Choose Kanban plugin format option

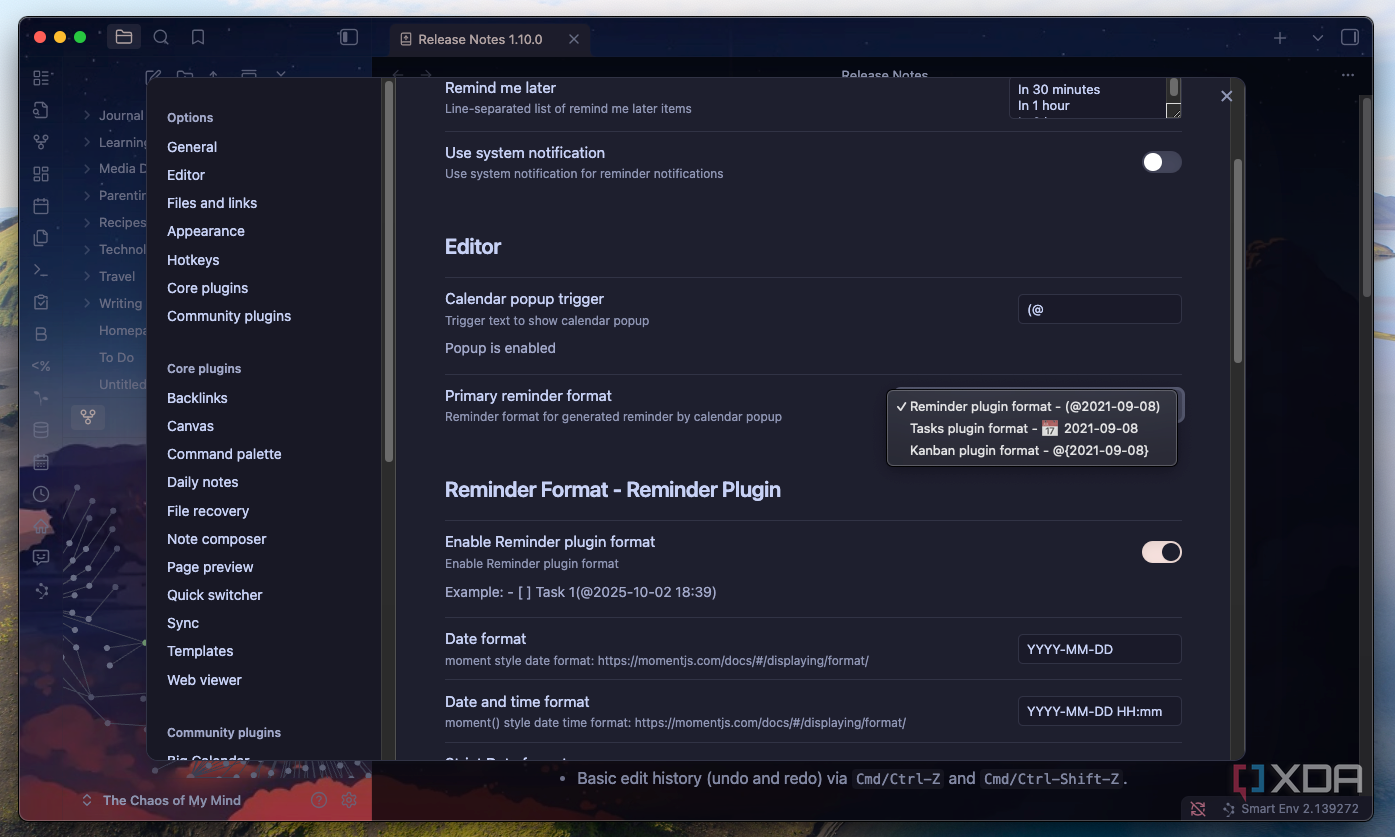(1032, 450)
